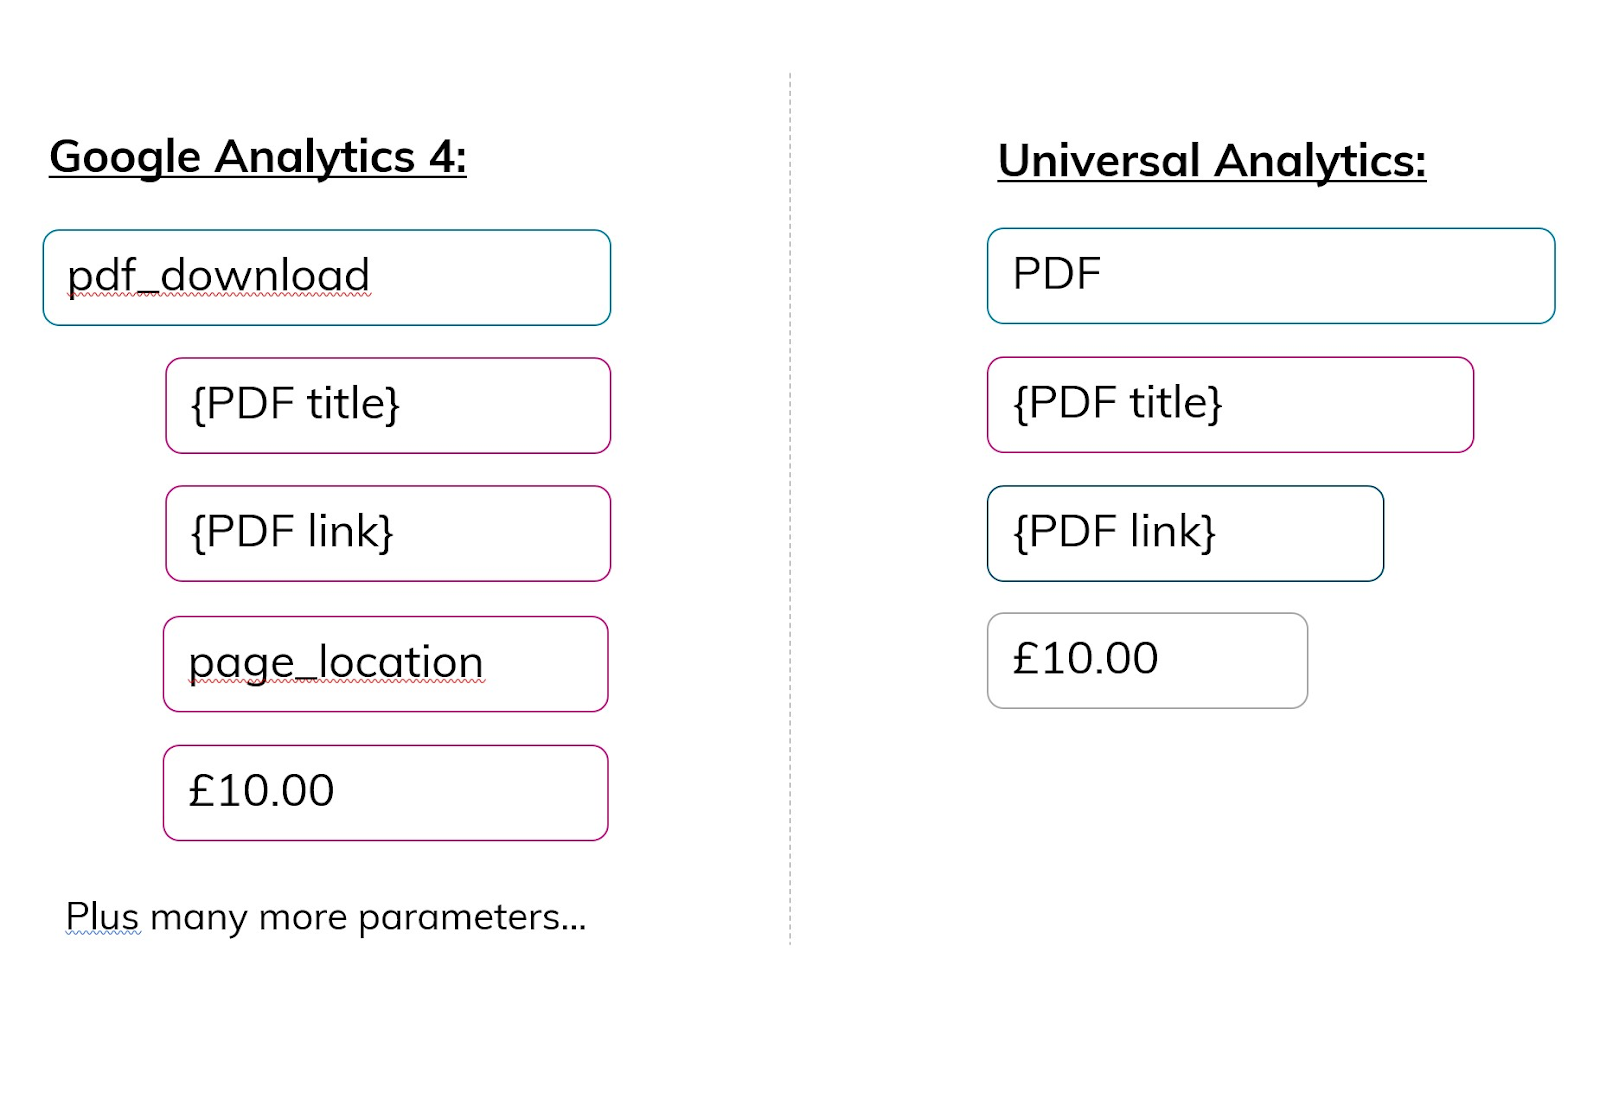Viewport: 1600px width, 1093px height.
Task: Select the Universal Analytics PDF box
Action: [1271, 276]
